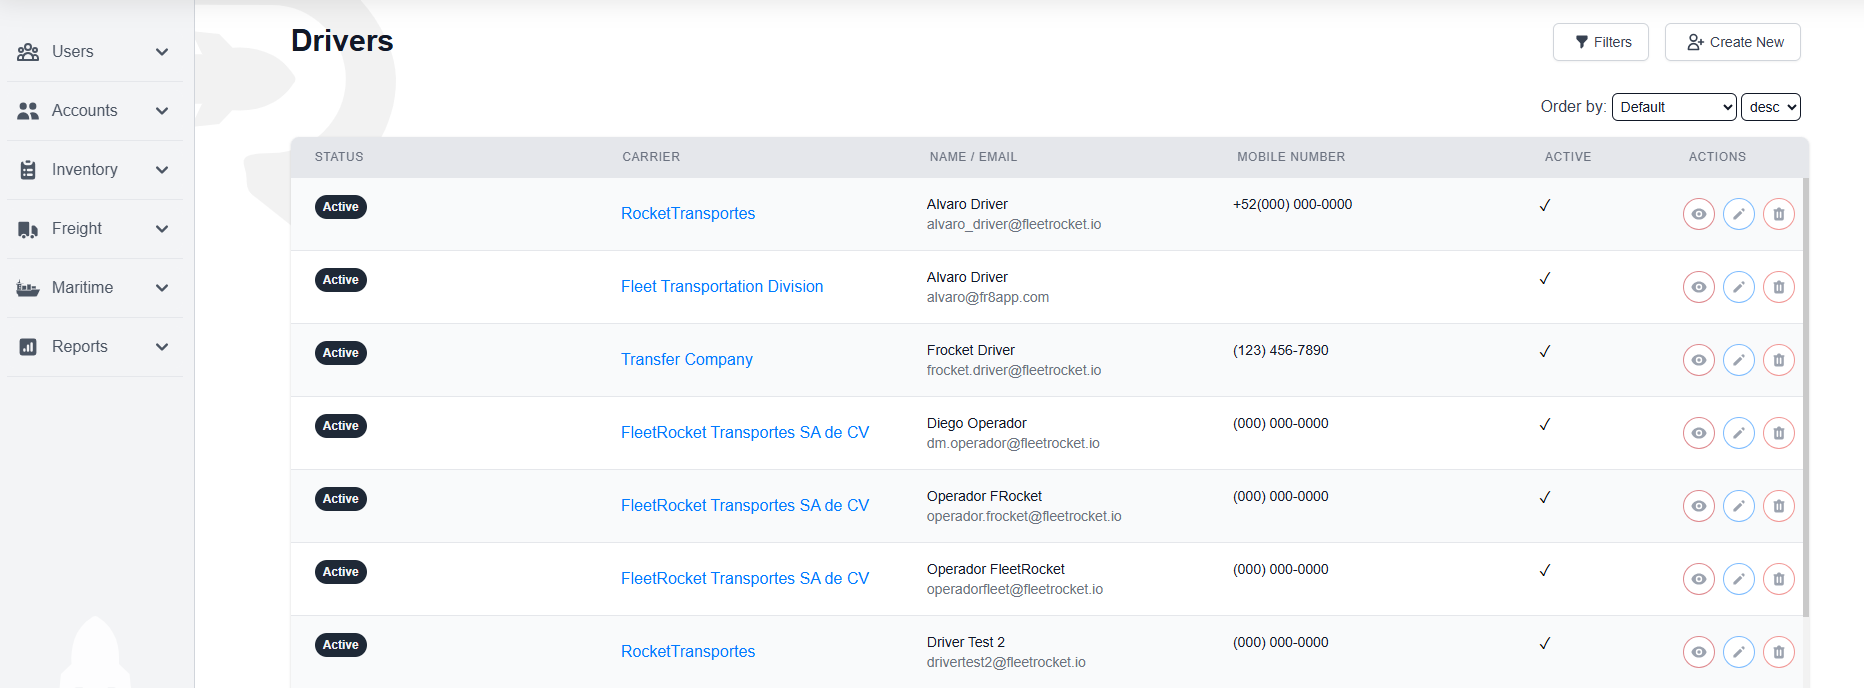Open the Users sidebar menu
Image resolution: width=1864 pixels, height=688 pixels.
pyautogui.click(x=95, y=52)
